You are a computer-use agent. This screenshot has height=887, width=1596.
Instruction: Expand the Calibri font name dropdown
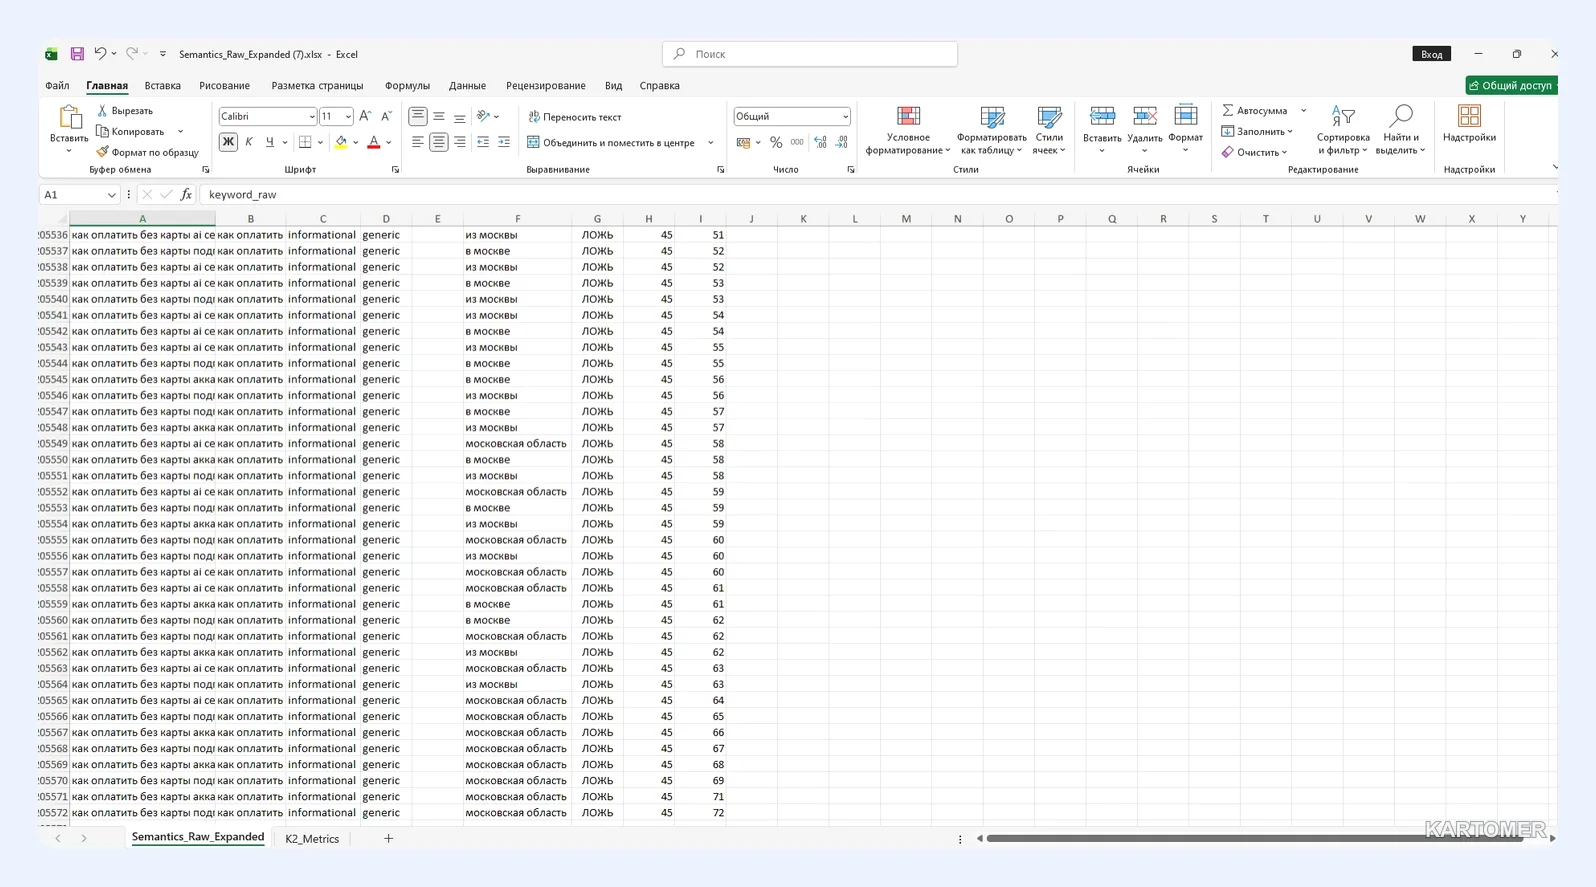(312, 117)
